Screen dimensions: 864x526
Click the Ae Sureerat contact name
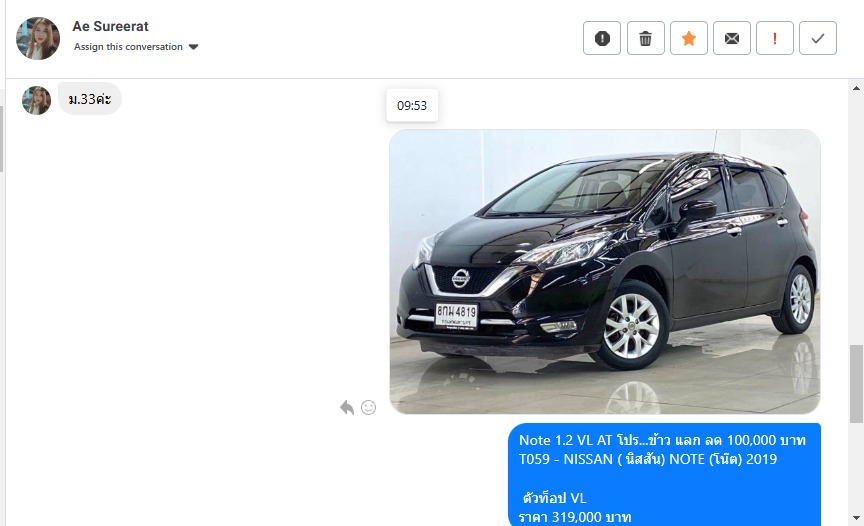point(110,26)
